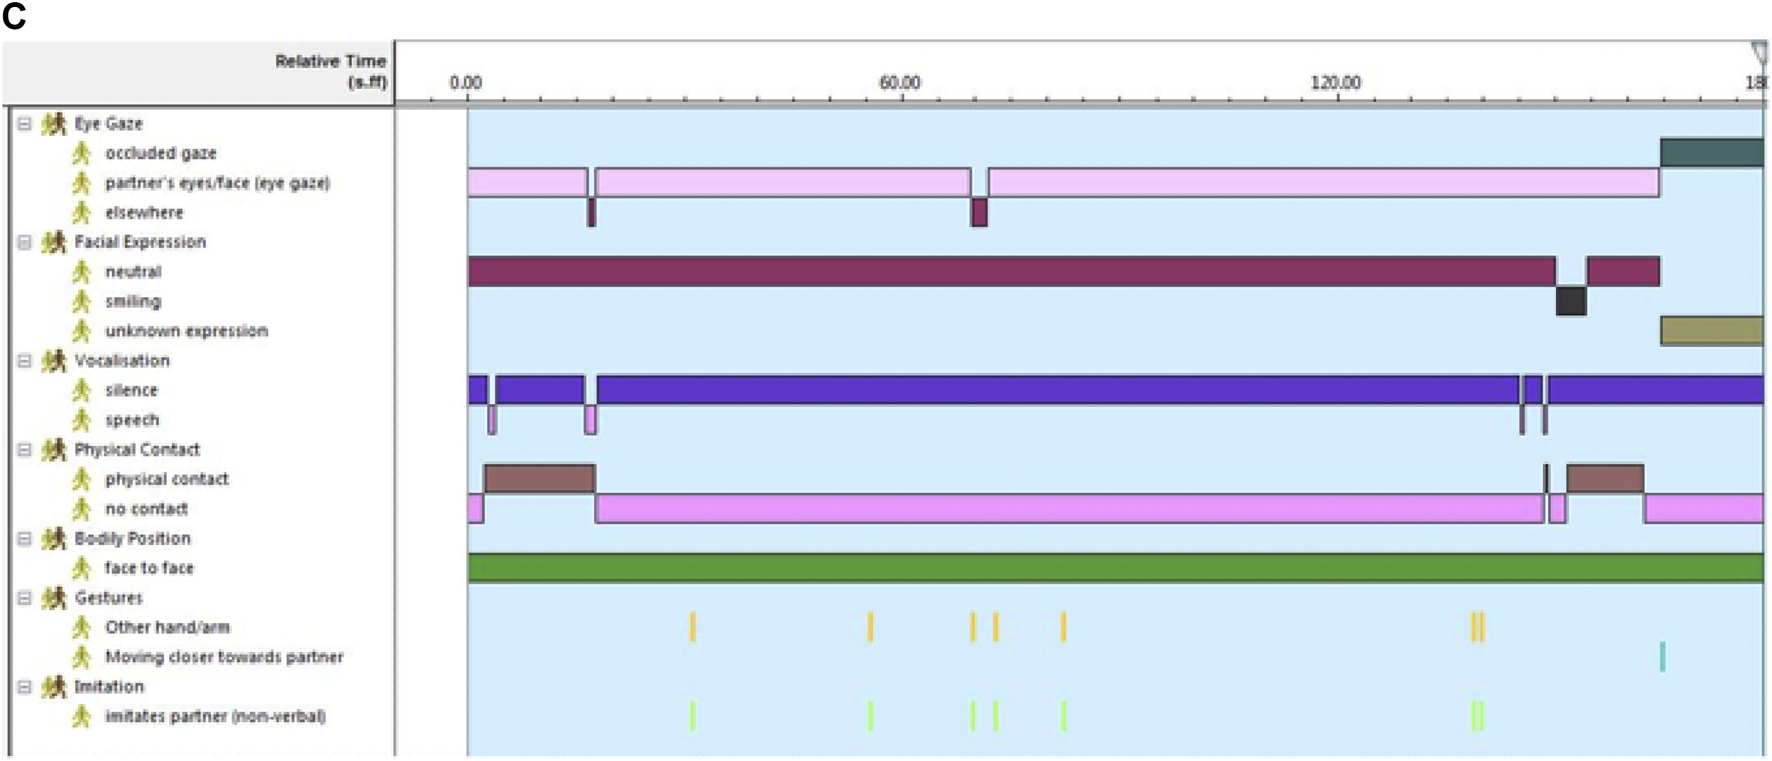Click the face to face behavior icon
The image size is (1772, 761).
[82, 568]
